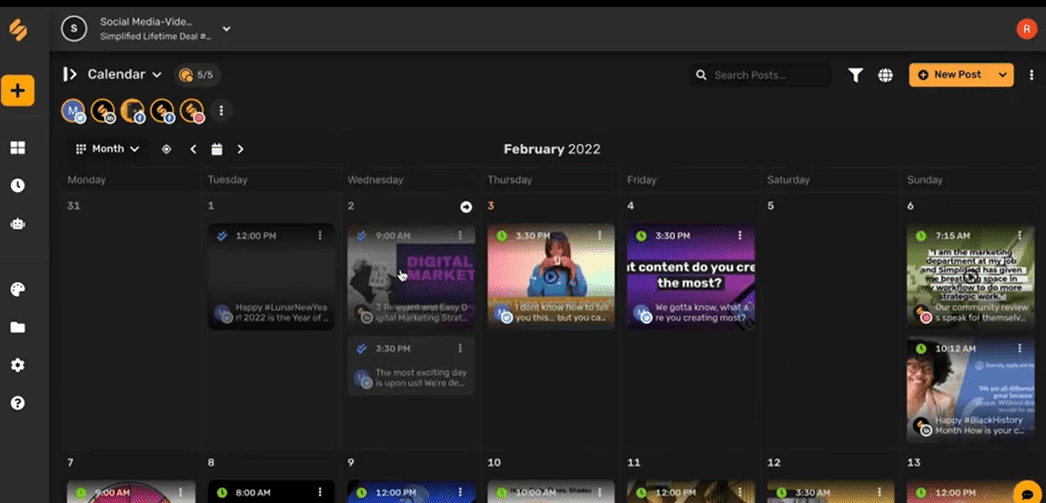This screenshot has height=503, width=1046.
Task: Click the New Post button
Action: point(950,75)
